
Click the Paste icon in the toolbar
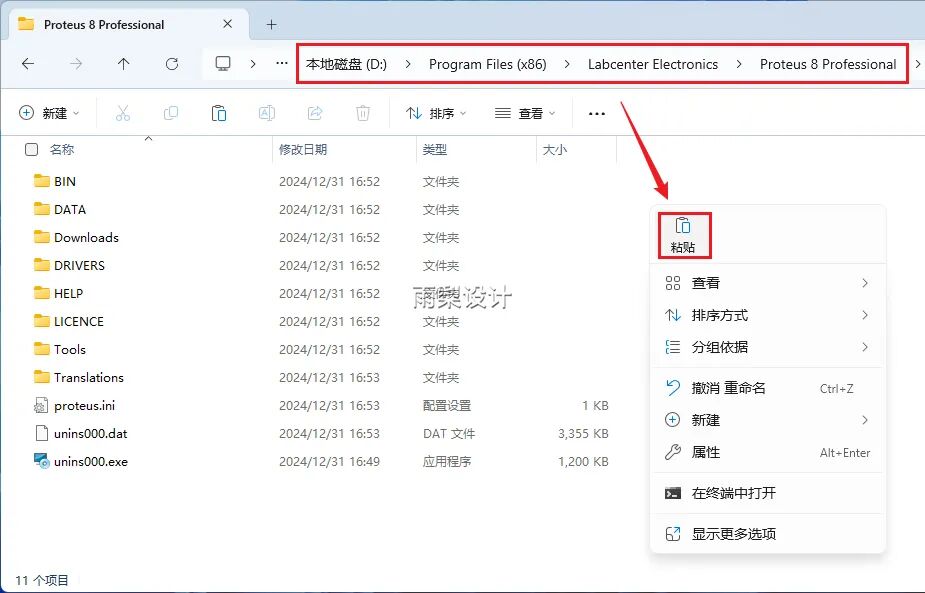tap(218, 112)
